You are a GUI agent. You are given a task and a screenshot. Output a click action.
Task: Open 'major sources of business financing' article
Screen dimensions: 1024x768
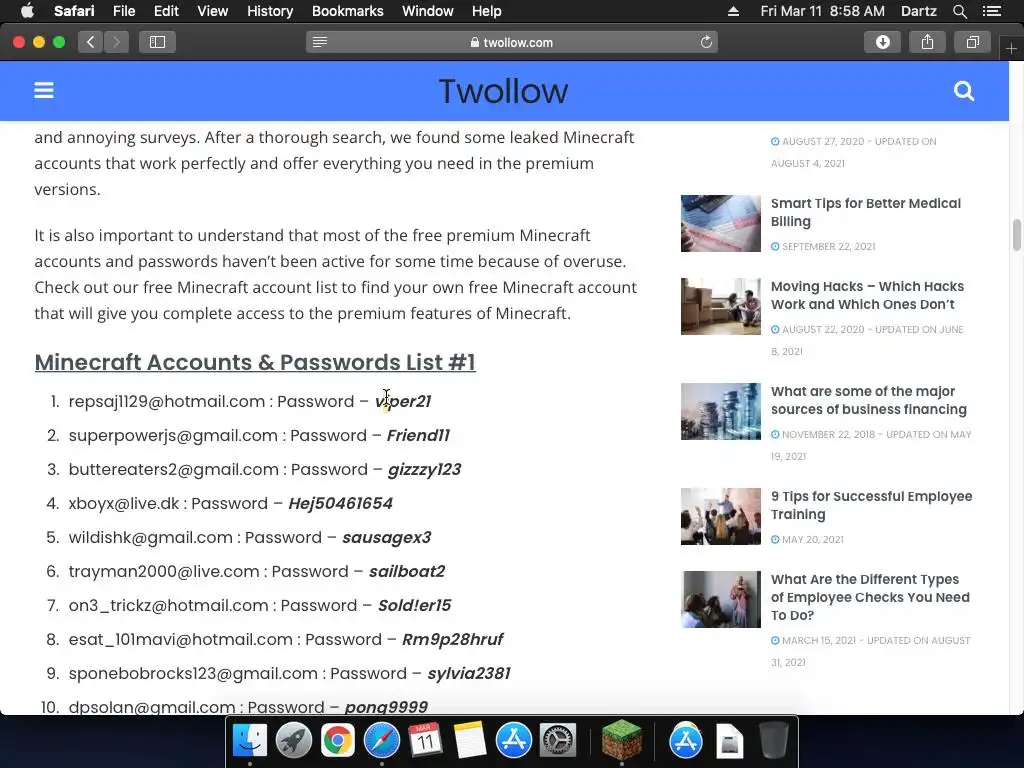[869, 400]
